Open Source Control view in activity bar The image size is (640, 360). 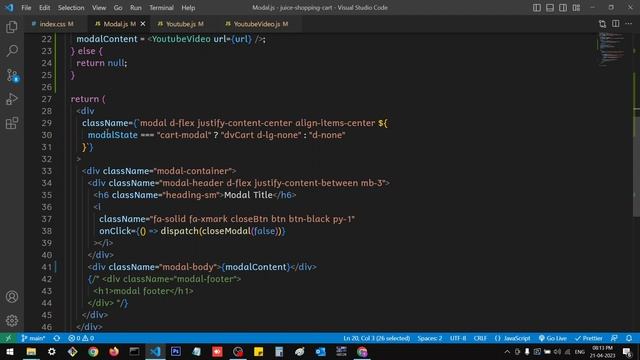pyautogui.click(x=12, y=76)
